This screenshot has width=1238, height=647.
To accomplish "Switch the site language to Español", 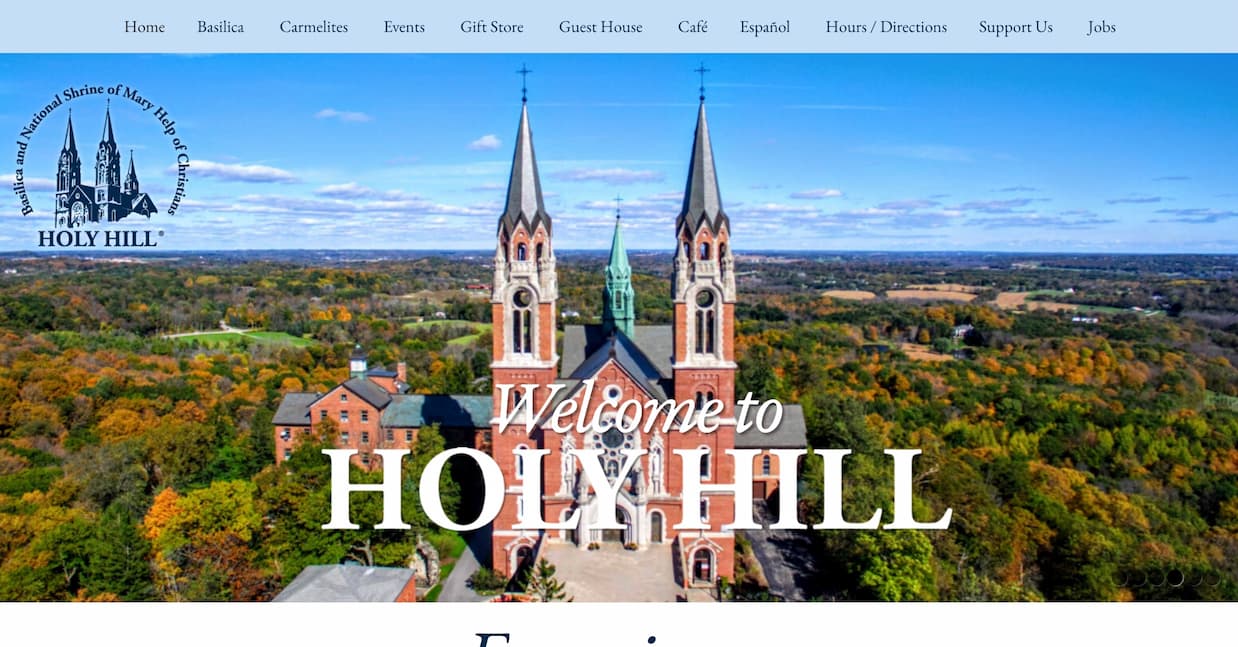I will click(x=765, y=27).
